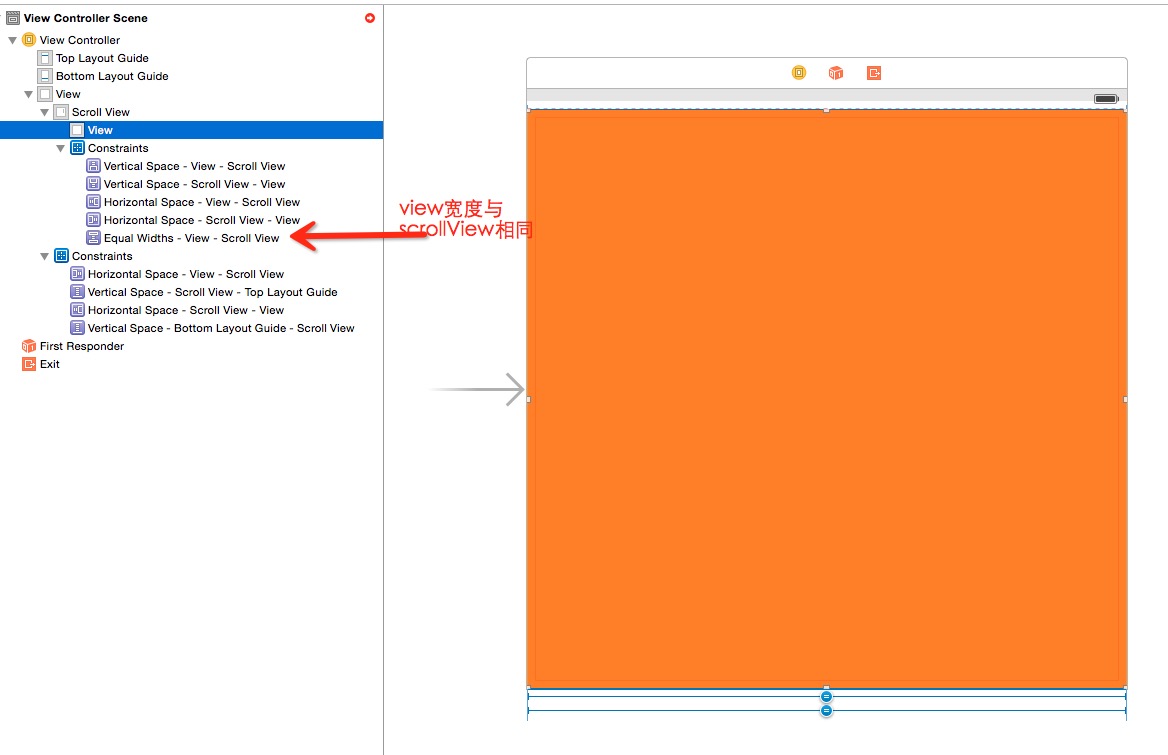This screenshot has height=755, width=1168.
Task: Click the Equal Widths constraint icon
Action: (x=93, y=238)
